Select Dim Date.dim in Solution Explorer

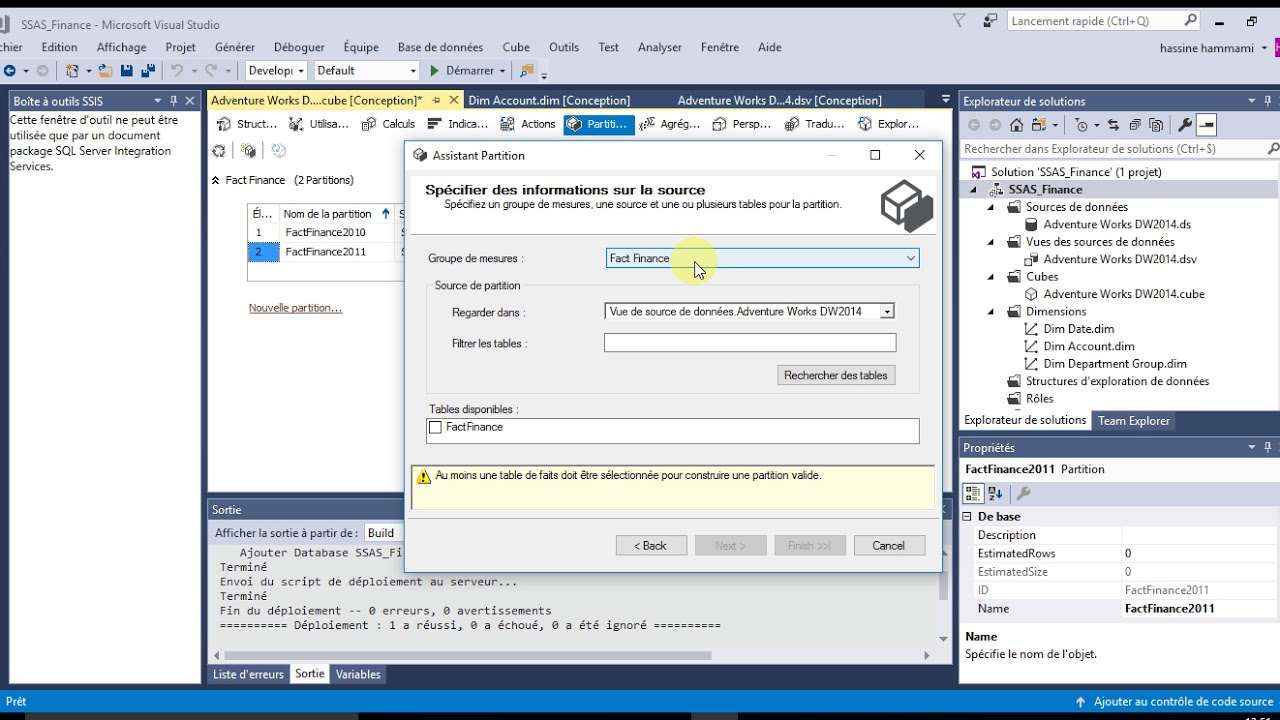1078,329
